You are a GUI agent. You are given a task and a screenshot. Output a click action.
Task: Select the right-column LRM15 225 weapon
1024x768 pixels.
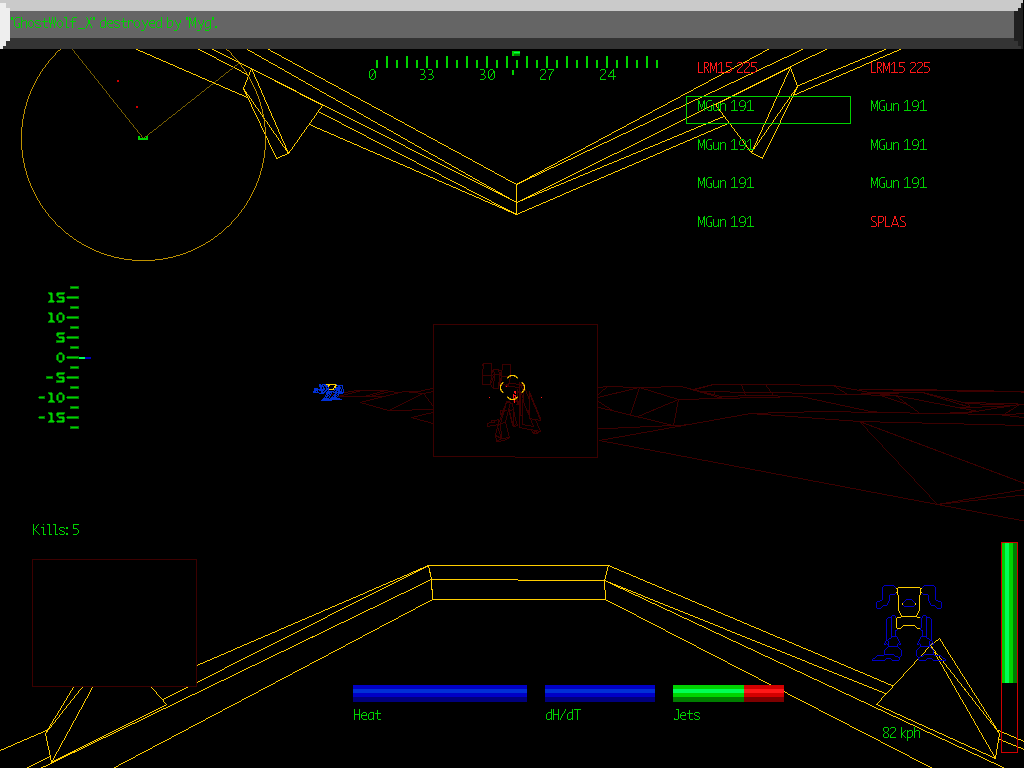(899, 68)
